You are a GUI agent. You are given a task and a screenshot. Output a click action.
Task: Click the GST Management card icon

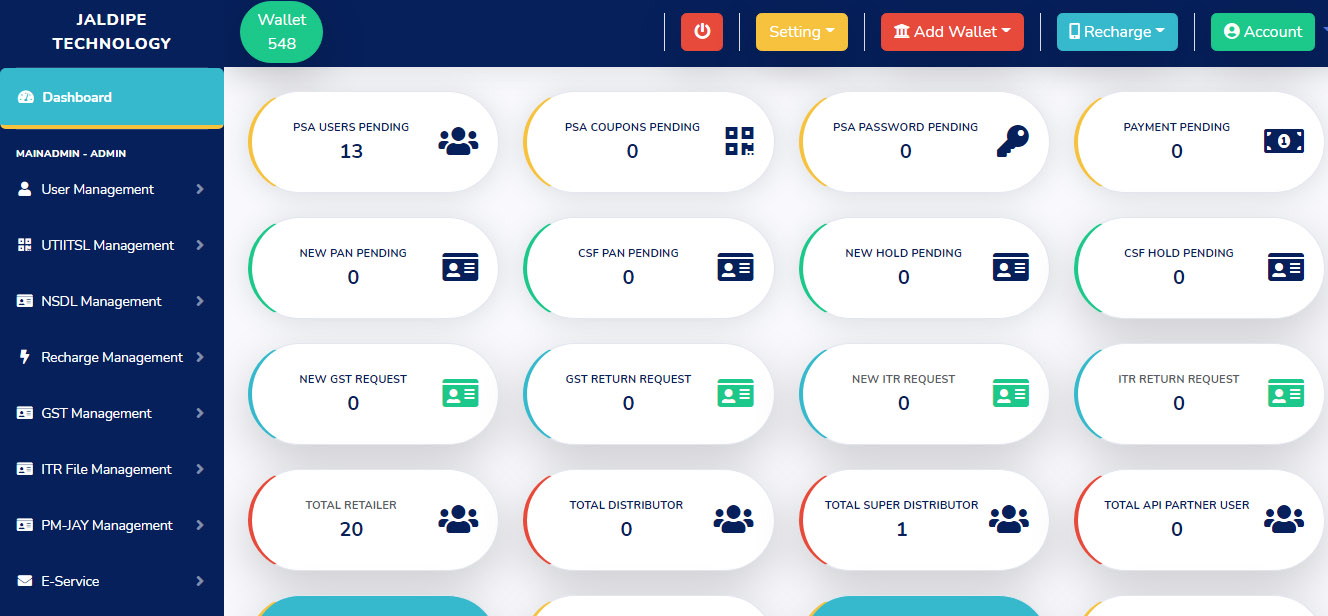point(25,413)
